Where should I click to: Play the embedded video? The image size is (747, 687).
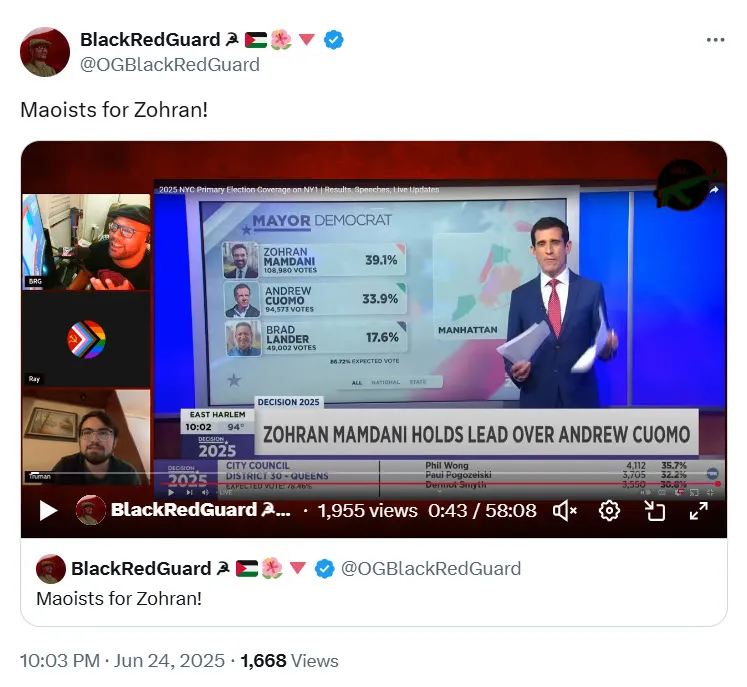(x=49, y=511)
